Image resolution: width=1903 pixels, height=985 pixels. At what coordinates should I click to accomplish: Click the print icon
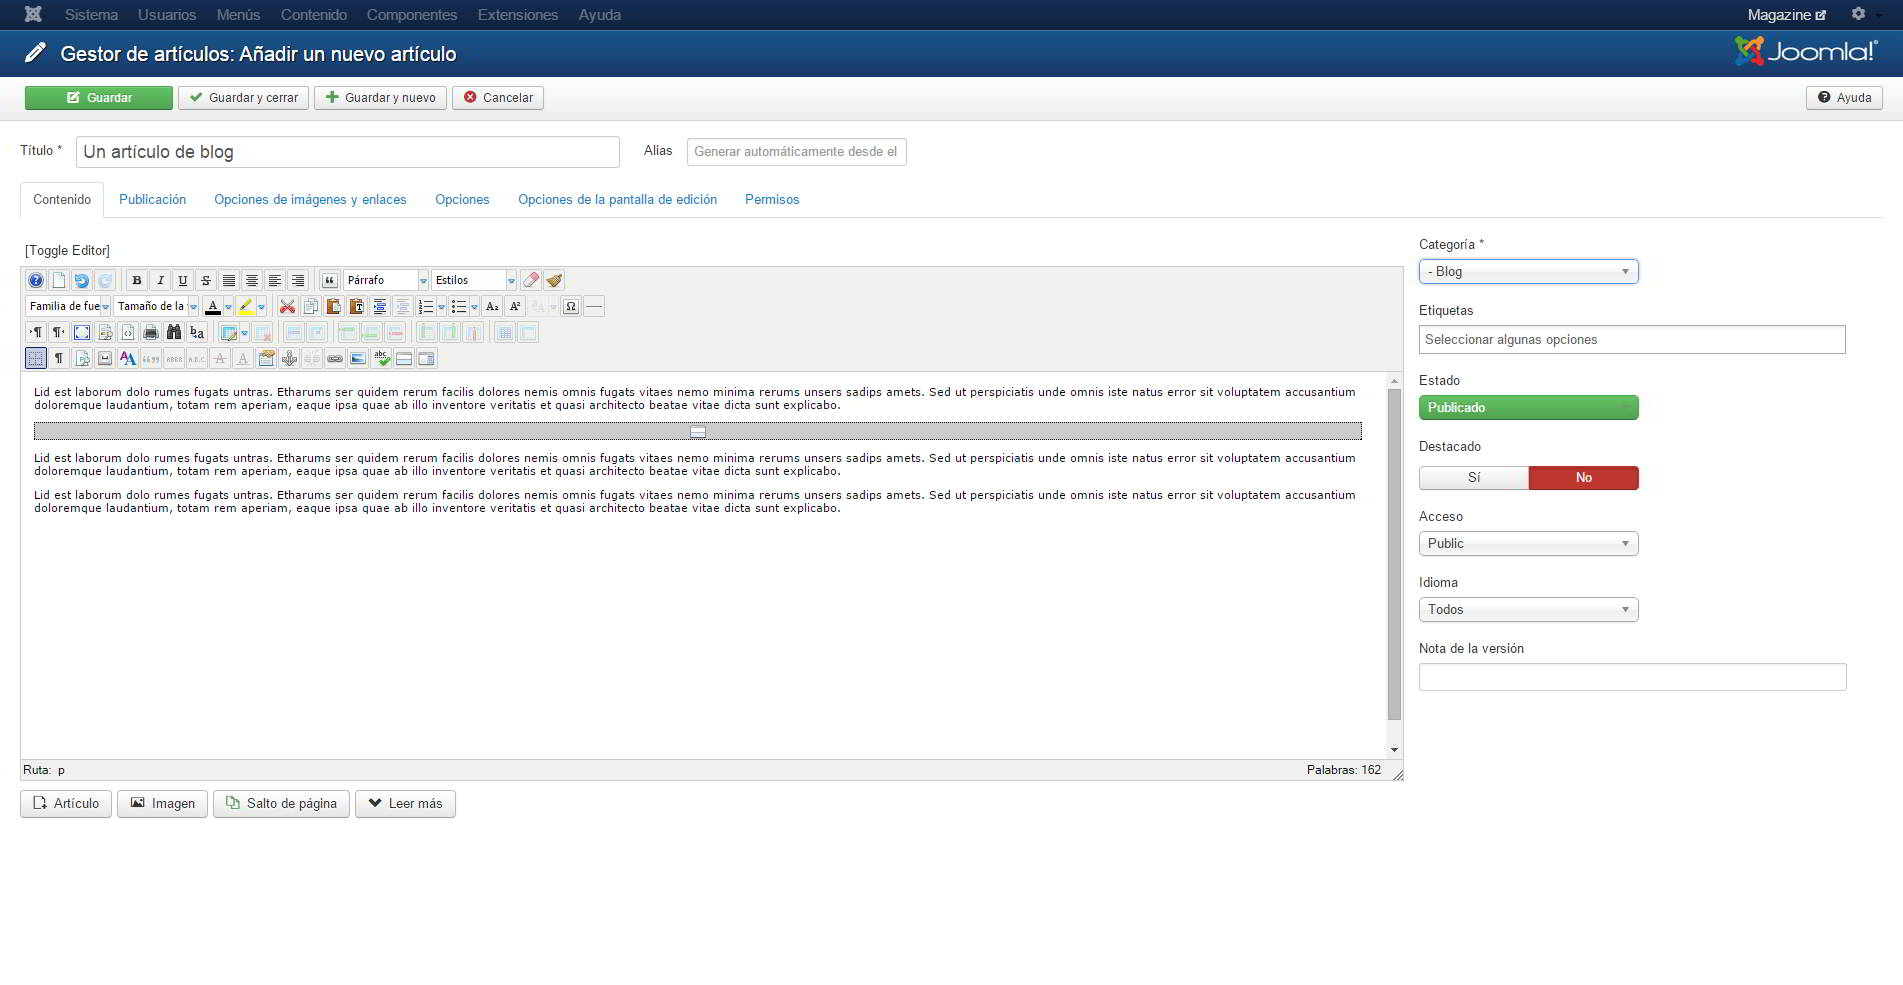pyautogui.click(x=151, y=332)
